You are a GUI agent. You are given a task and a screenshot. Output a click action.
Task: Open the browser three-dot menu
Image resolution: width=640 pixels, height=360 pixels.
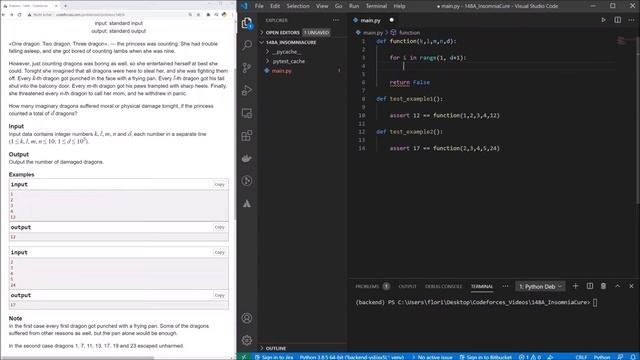point(233,15)
